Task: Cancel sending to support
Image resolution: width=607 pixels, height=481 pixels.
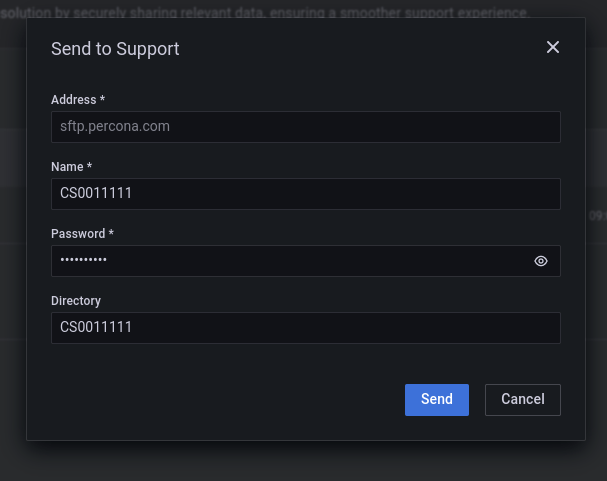Action: (522, 399)
